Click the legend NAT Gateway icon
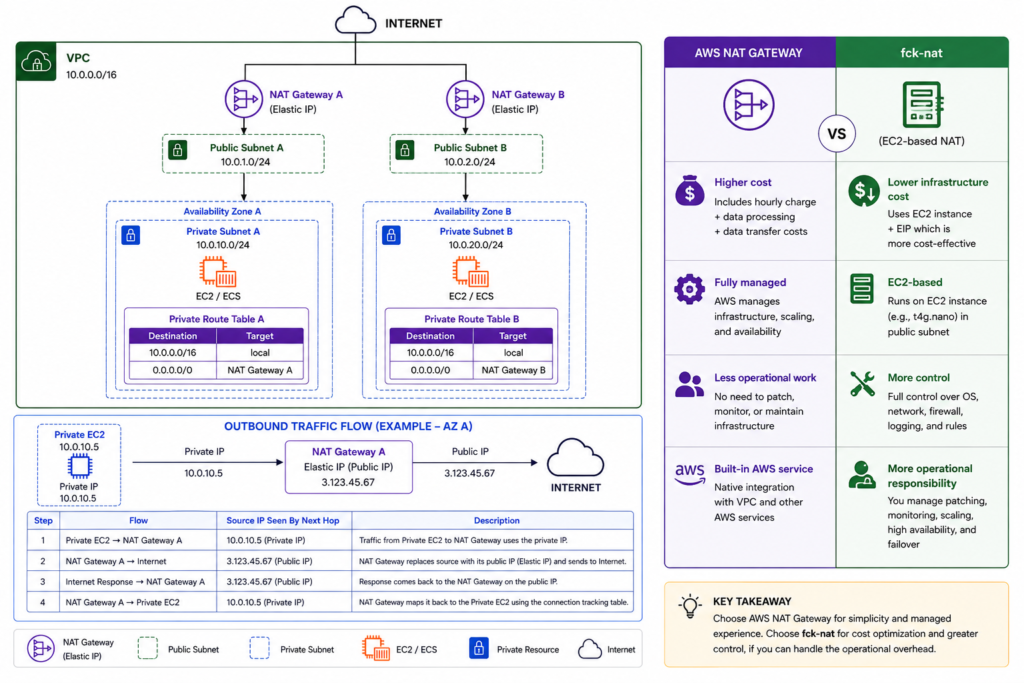This screenshot has width=1024, height=683. pos(40,649)
